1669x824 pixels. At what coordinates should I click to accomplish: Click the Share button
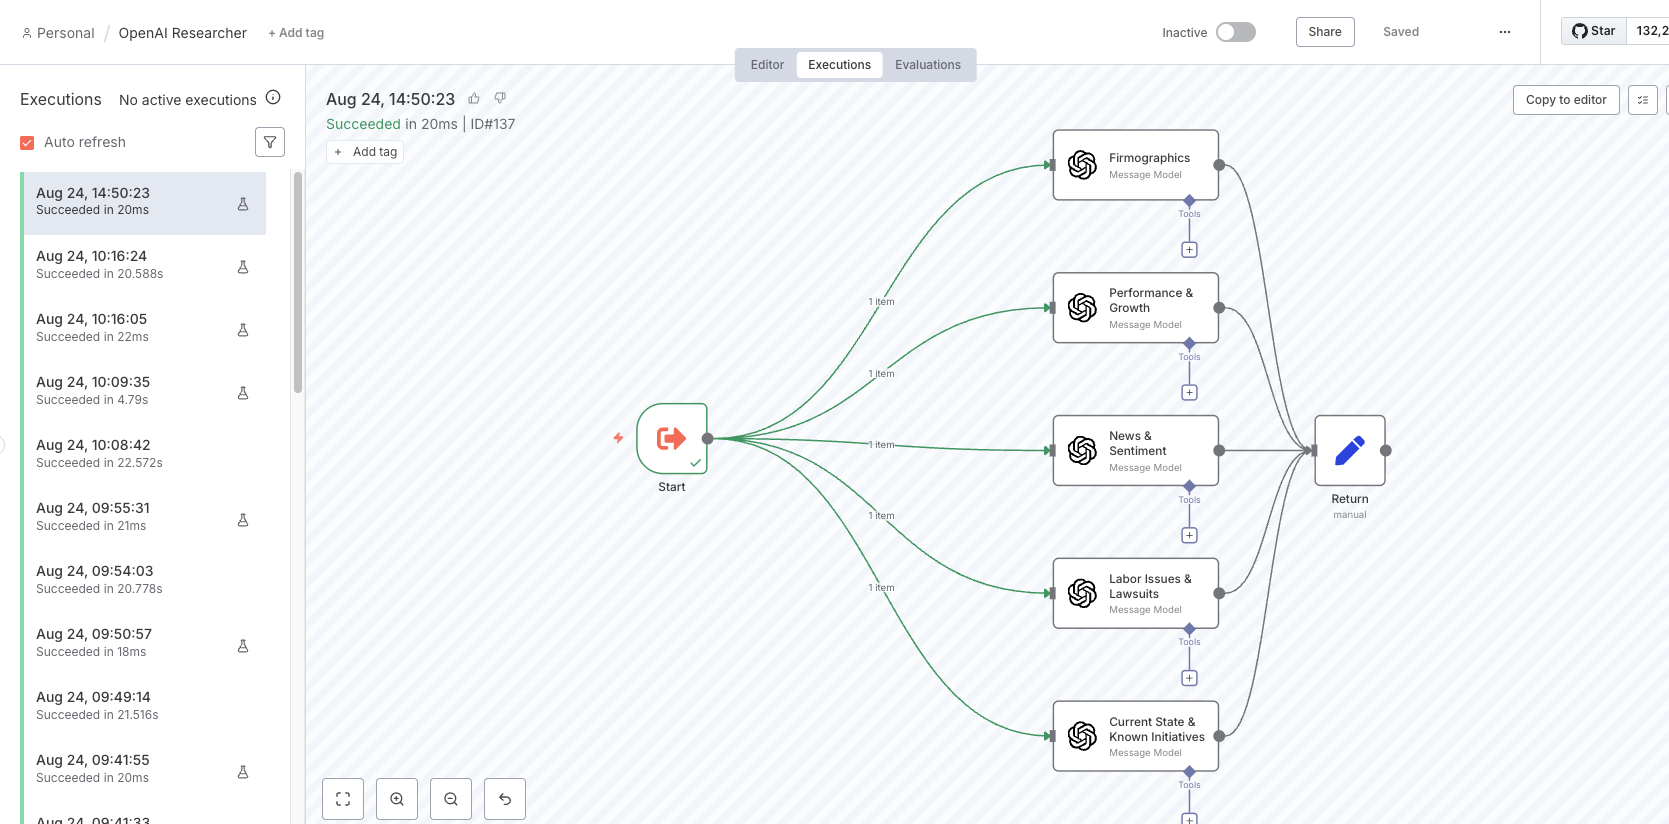point(1324,32)
